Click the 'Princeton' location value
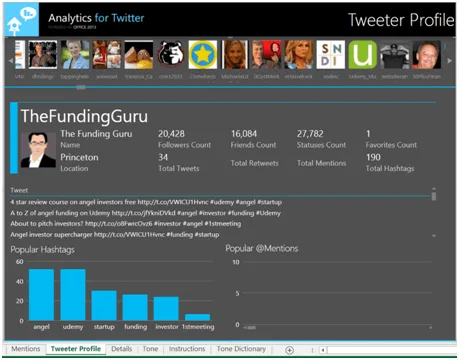 pos(79,157)
